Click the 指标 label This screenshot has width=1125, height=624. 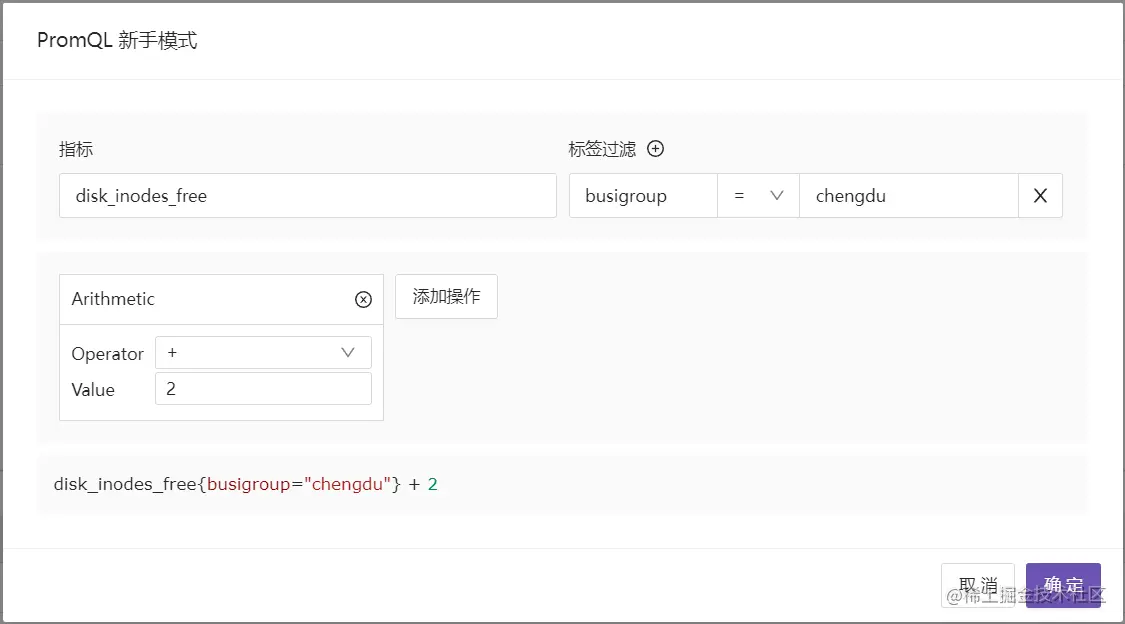coord(76,149)
